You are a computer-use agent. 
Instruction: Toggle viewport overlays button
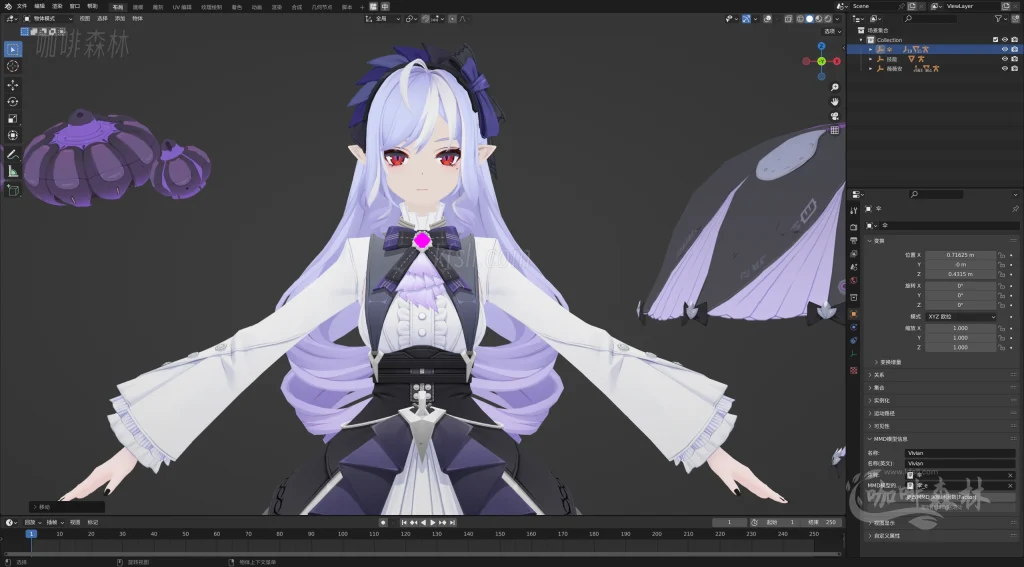[768, 19]
